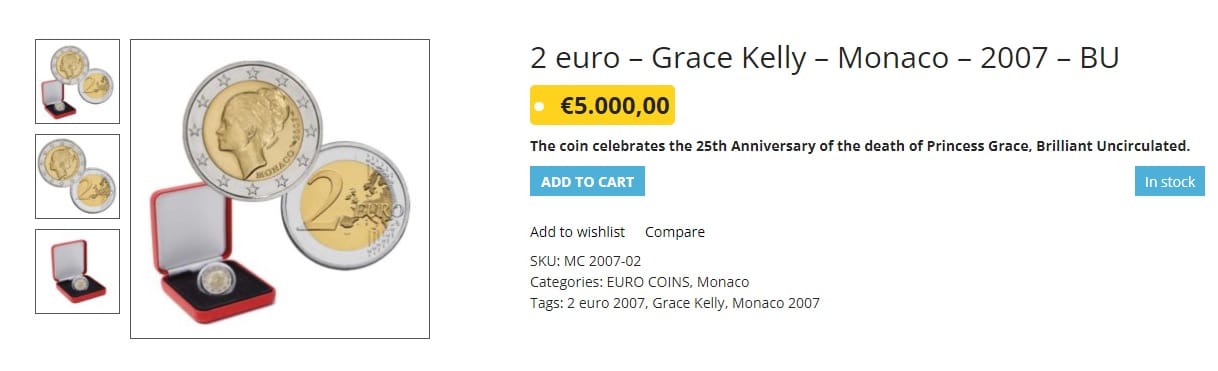1218x371 pixels.
Task: Click the ADD TO CART button
Action: [x=587, y=181]
